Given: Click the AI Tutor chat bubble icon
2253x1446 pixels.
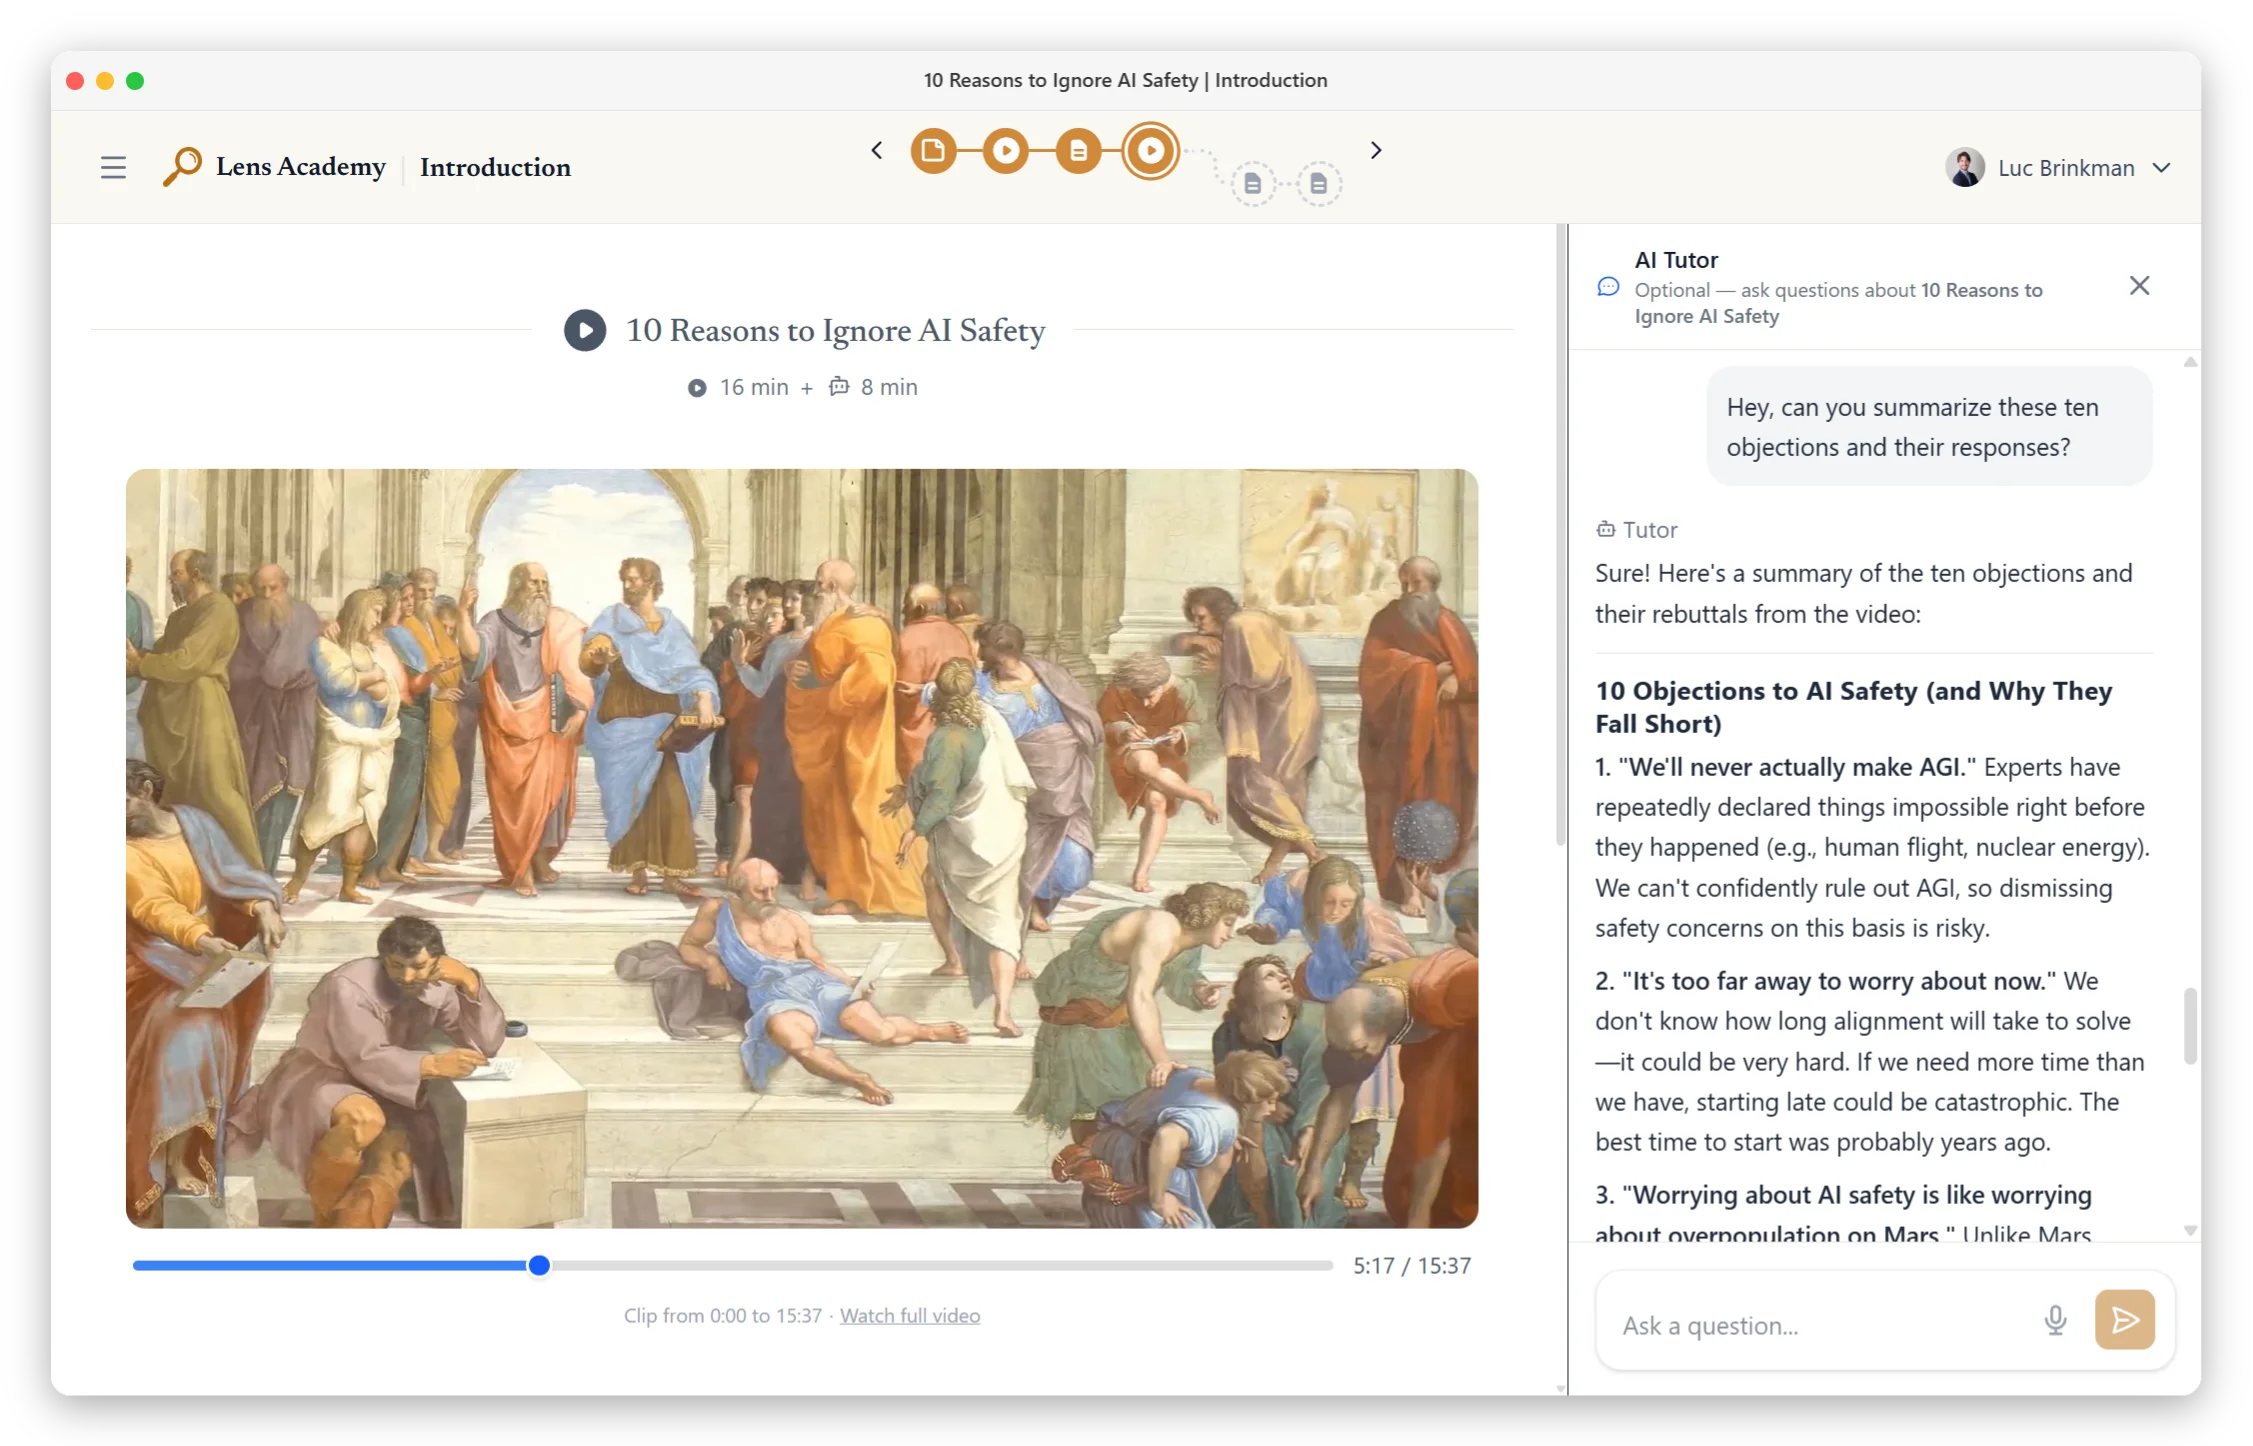Looking at the screenshot, I should tap(1607, 287).
